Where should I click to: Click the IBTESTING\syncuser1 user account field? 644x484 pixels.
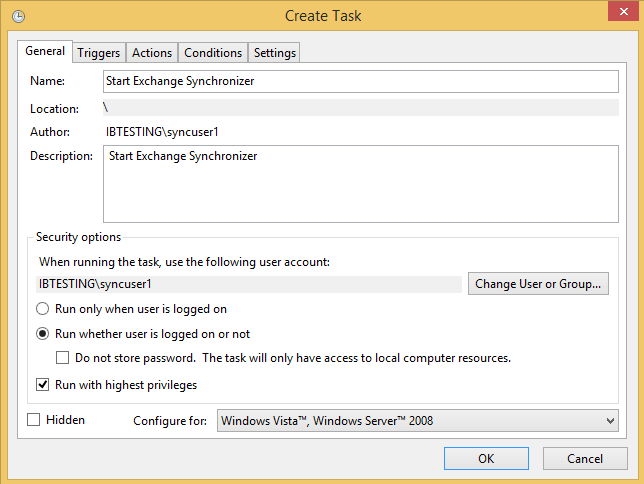pos(249,284)
